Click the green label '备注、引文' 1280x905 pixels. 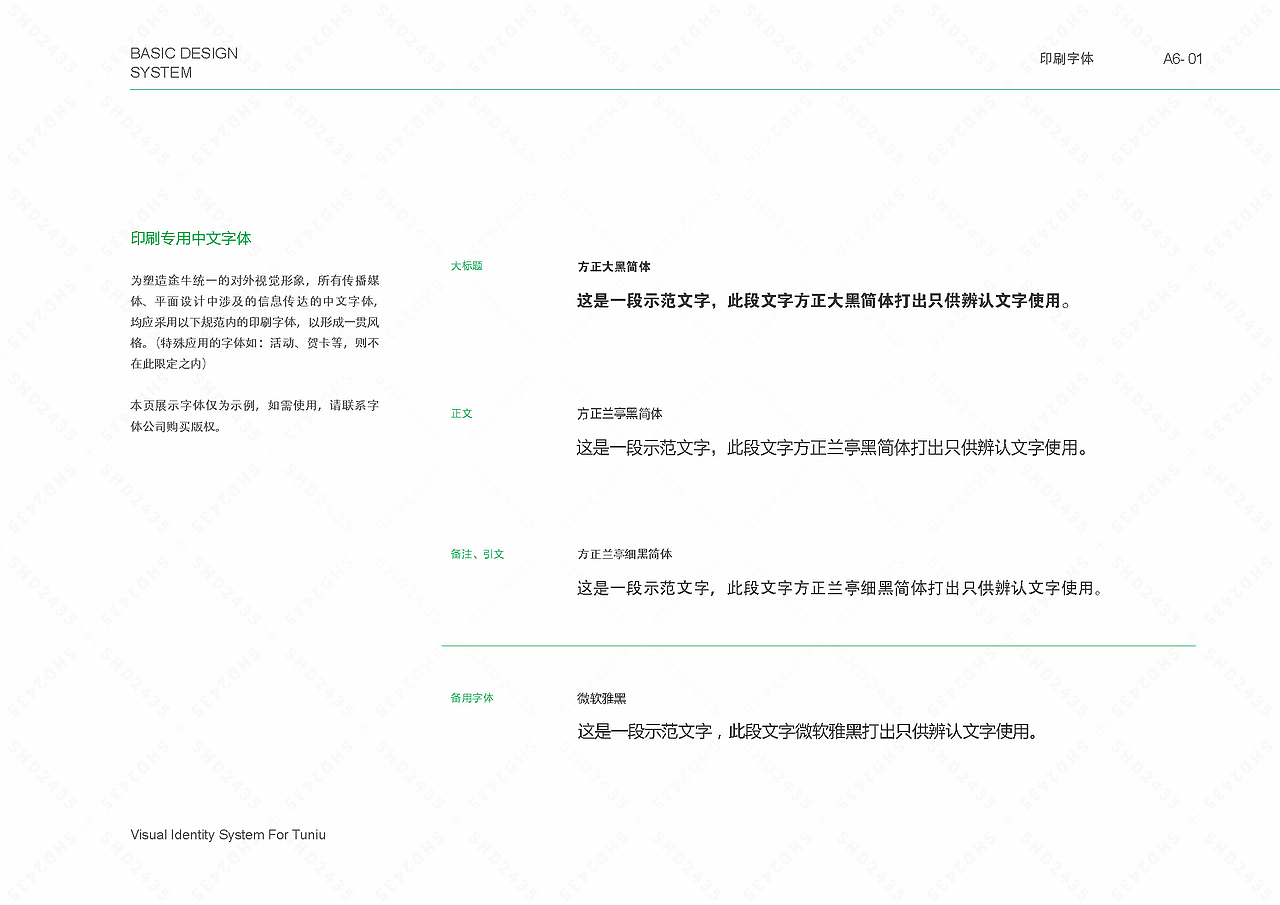pos(477,554)
